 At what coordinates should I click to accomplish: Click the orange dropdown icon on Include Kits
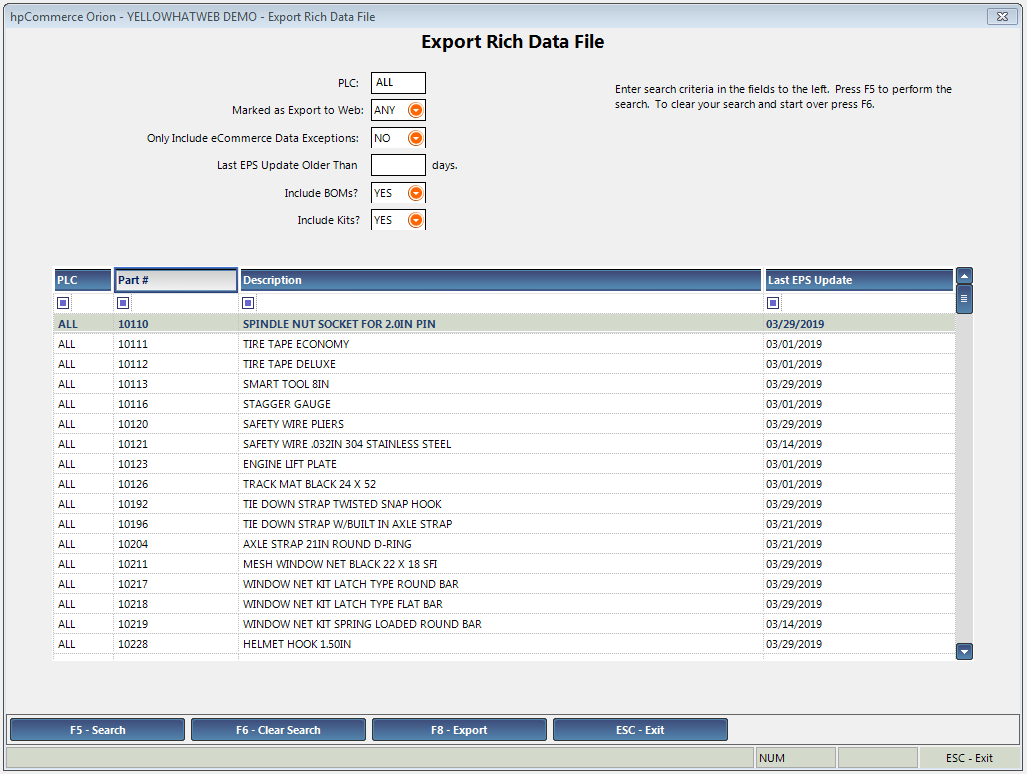click(x=415, y=219)
